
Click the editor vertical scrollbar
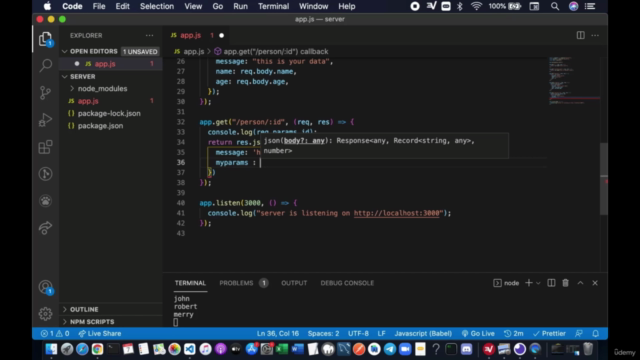603,179
